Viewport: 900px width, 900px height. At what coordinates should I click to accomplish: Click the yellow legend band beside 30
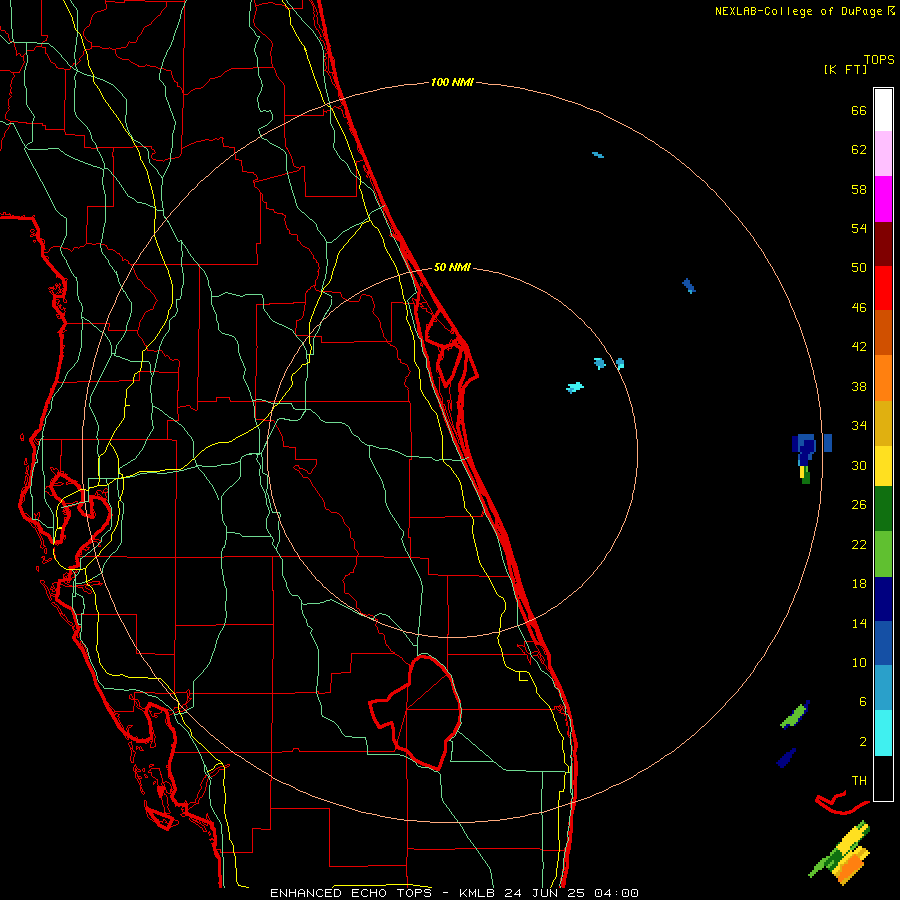coord(883,465)
